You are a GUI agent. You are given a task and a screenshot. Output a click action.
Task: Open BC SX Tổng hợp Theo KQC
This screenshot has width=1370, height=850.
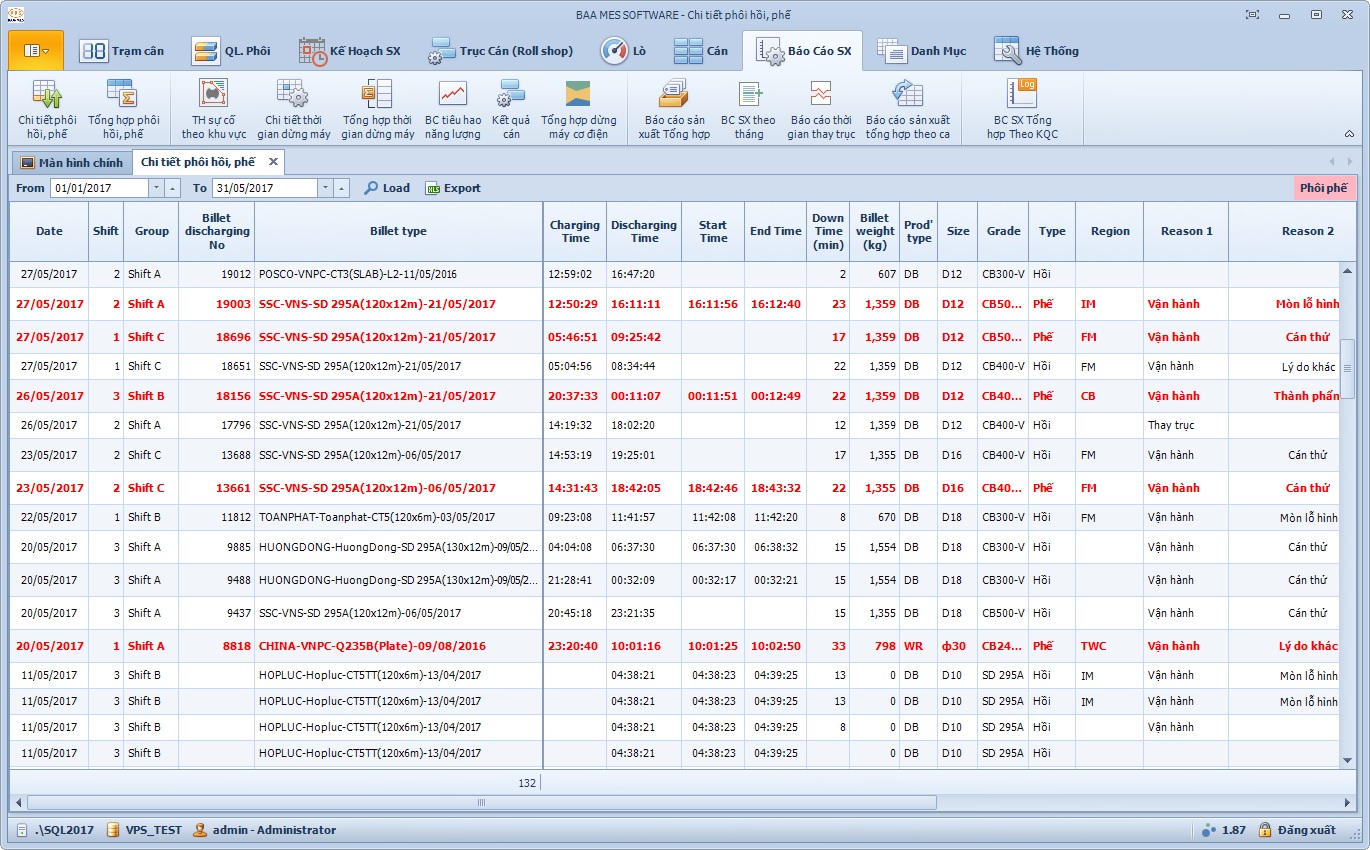coord(1021,108)
